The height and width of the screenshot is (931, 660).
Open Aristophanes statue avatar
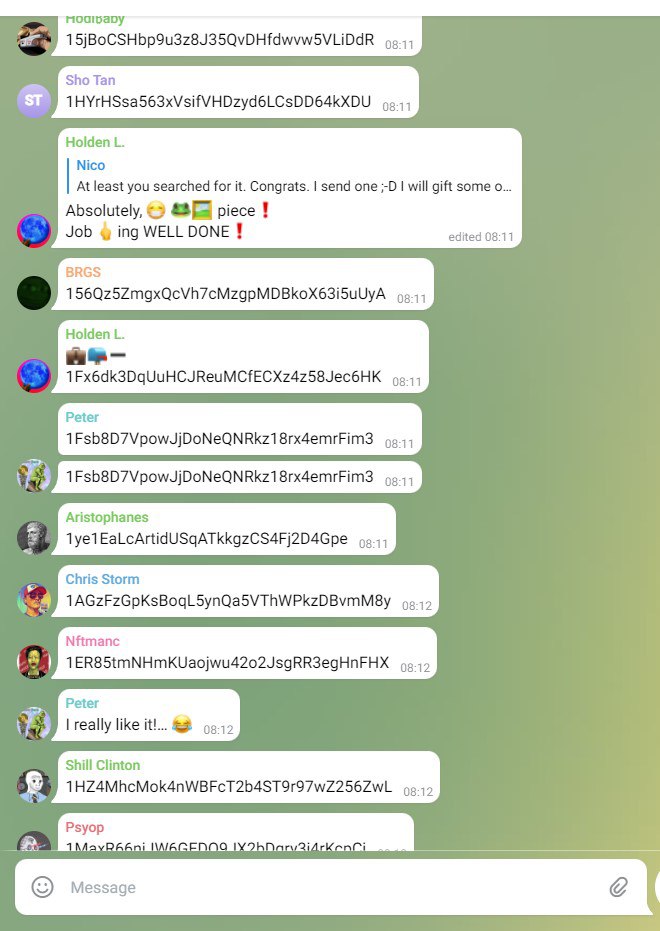[34, 538]
